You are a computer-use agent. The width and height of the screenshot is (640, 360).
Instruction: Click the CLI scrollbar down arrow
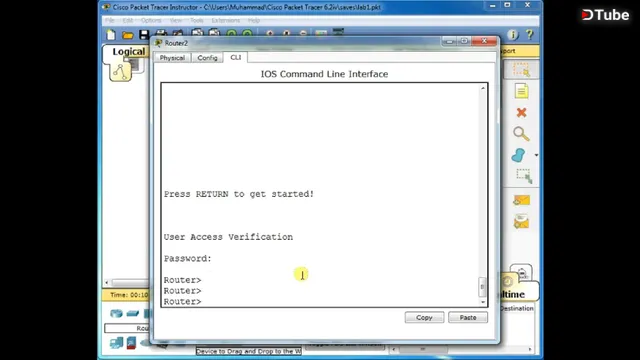point(483,302)
